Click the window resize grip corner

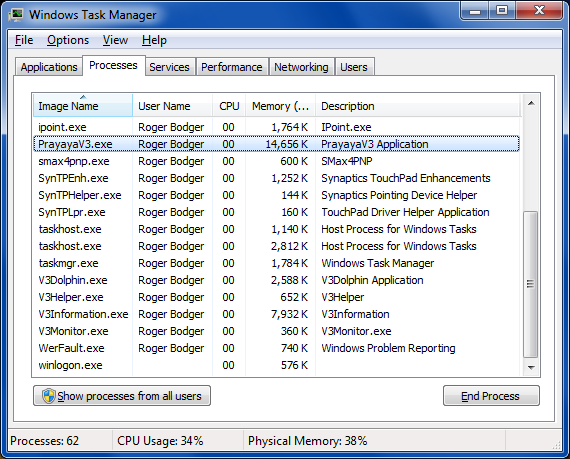pos(556,445)
